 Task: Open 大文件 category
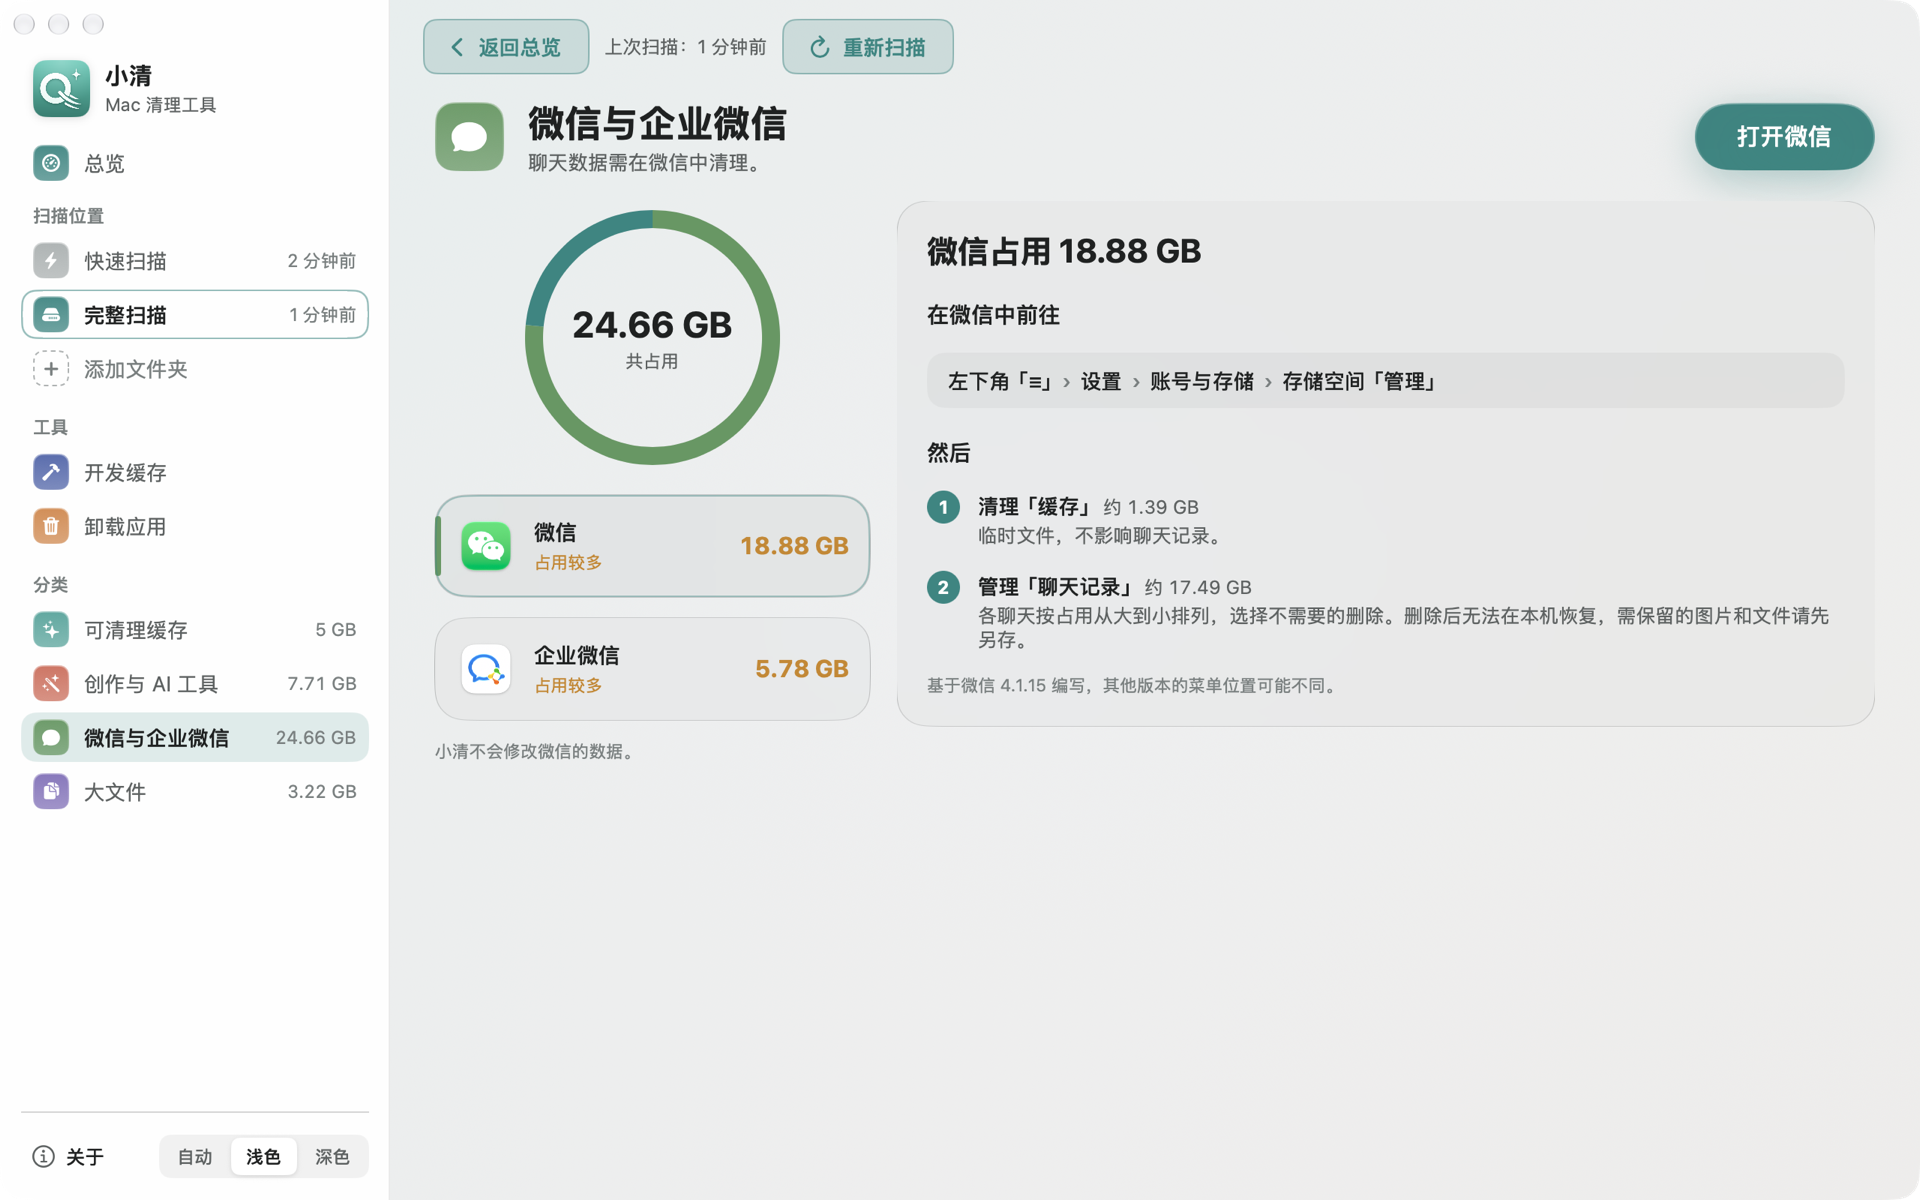(195, 792)
